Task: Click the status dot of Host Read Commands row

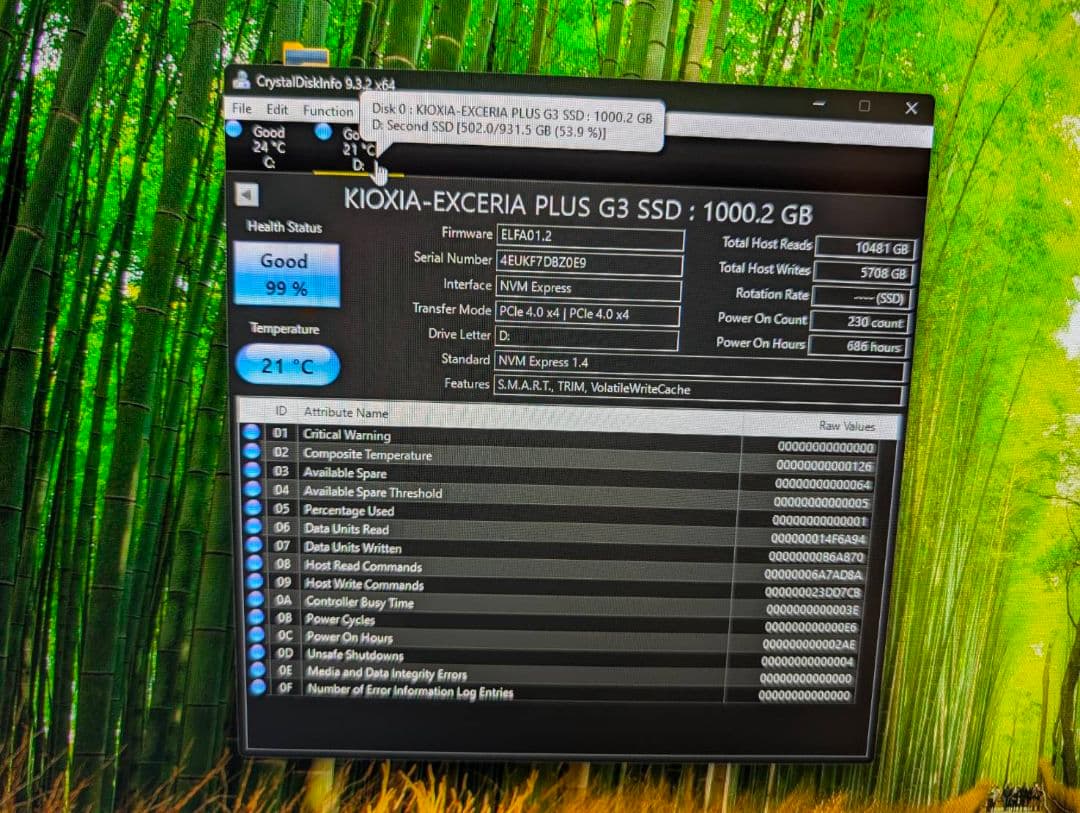Action: (255, 562)
